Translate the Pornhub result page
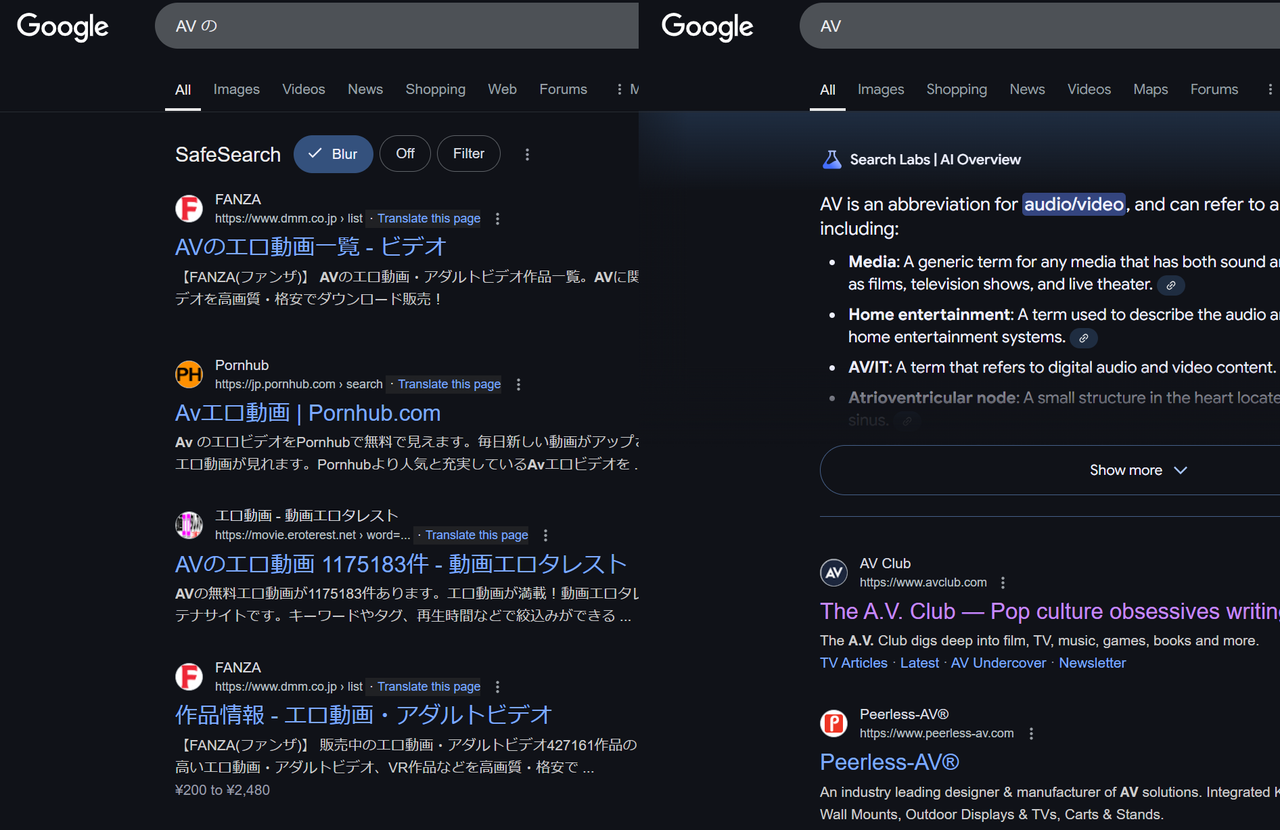 point(449,384)
